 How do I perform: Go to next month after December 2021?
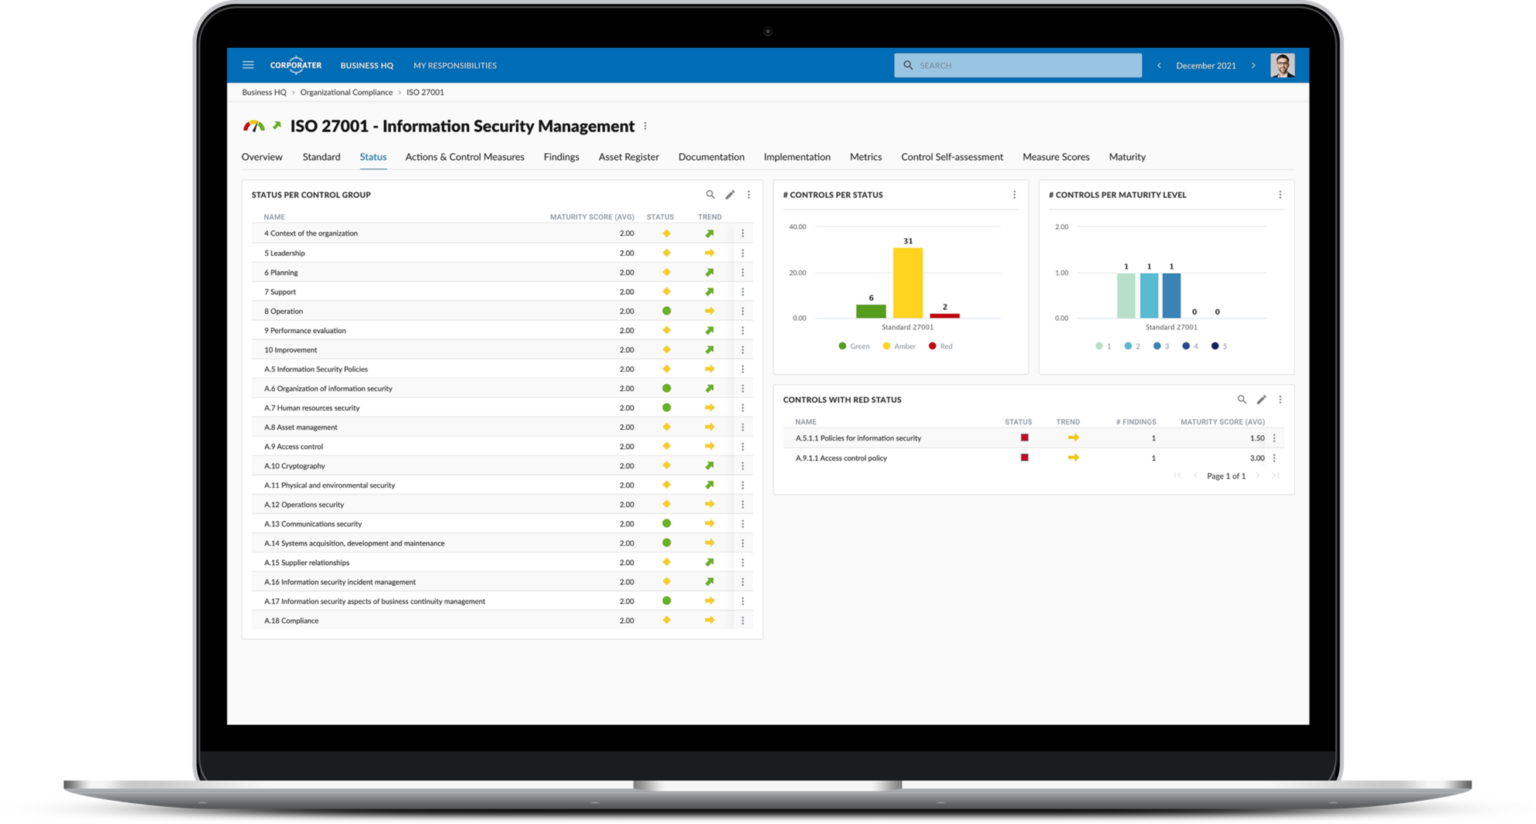[1253, 65]
